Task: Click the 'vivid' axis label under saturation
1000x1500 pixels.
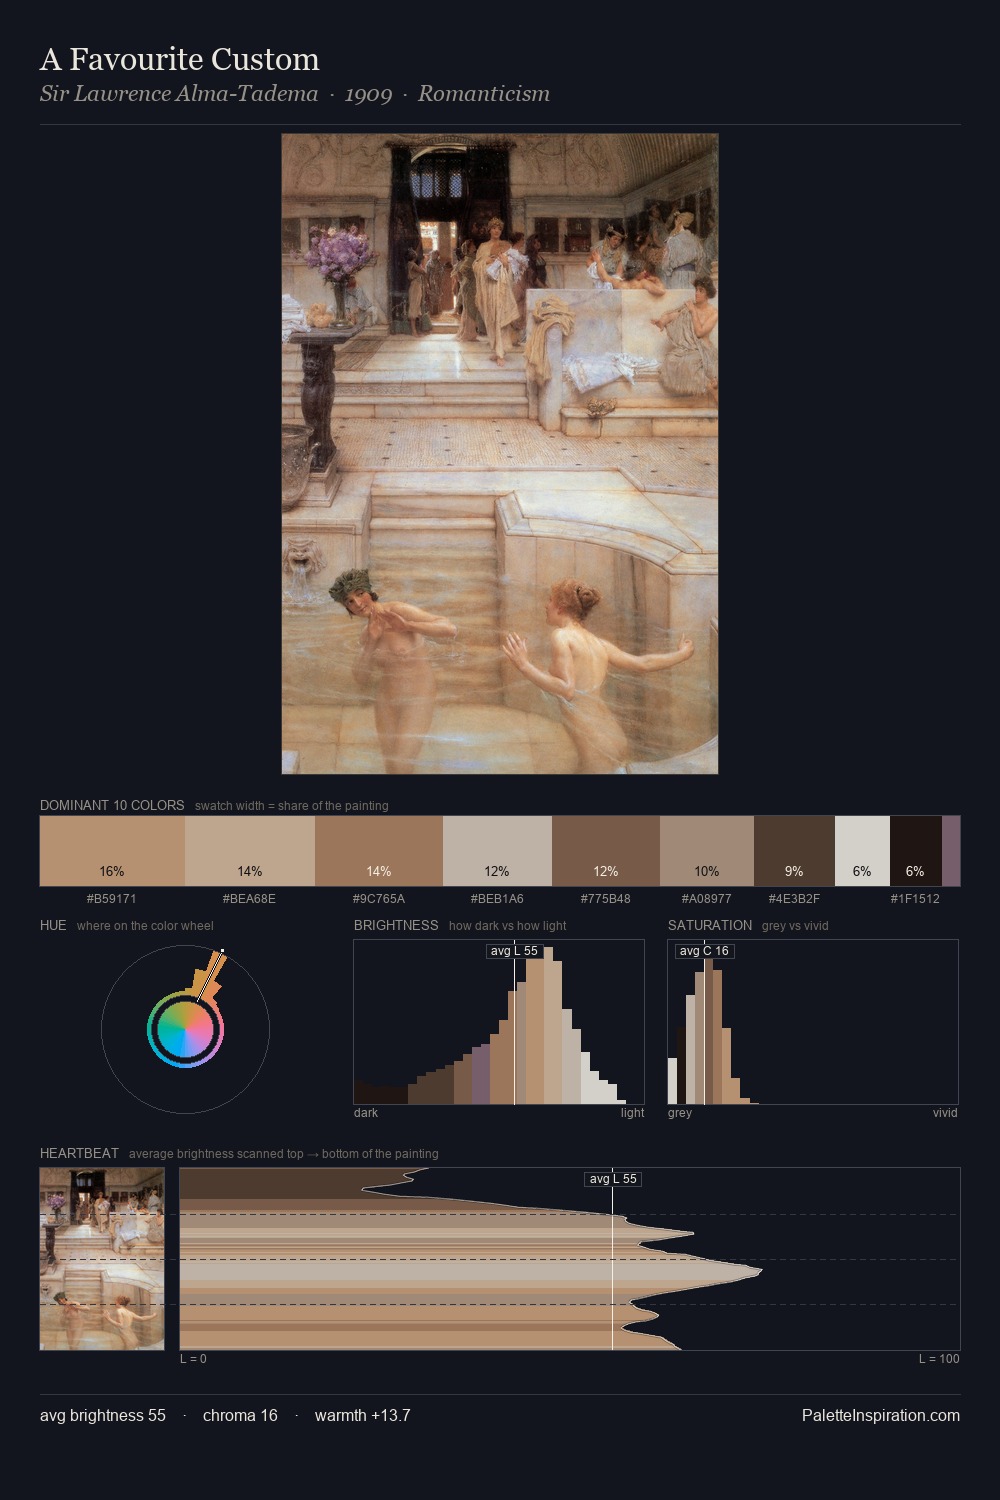Action: 945,1113
